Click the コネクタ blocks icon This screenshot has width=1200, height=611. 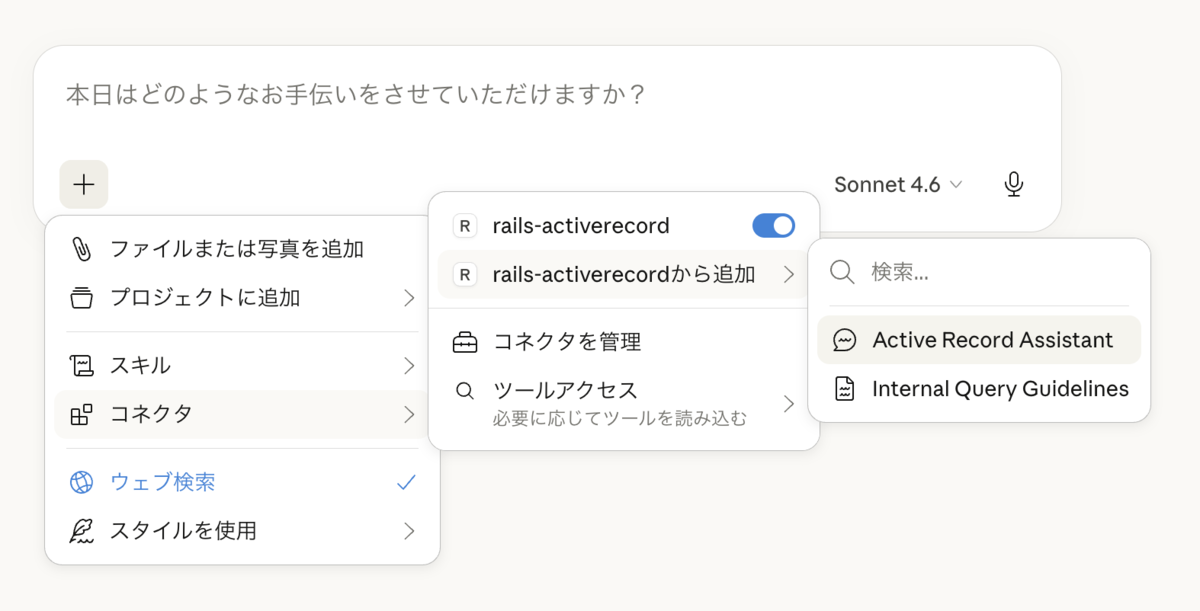81,414
